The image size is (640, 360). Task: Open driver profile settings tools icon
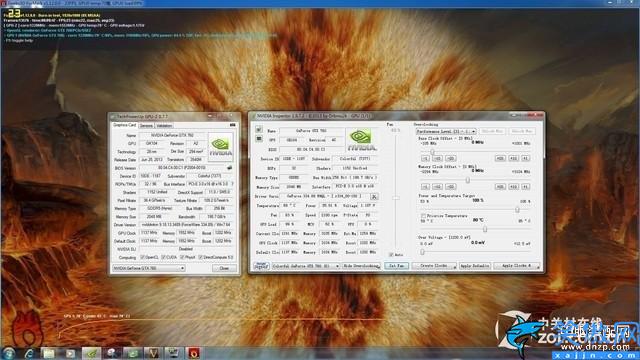[x=373, y=196]
